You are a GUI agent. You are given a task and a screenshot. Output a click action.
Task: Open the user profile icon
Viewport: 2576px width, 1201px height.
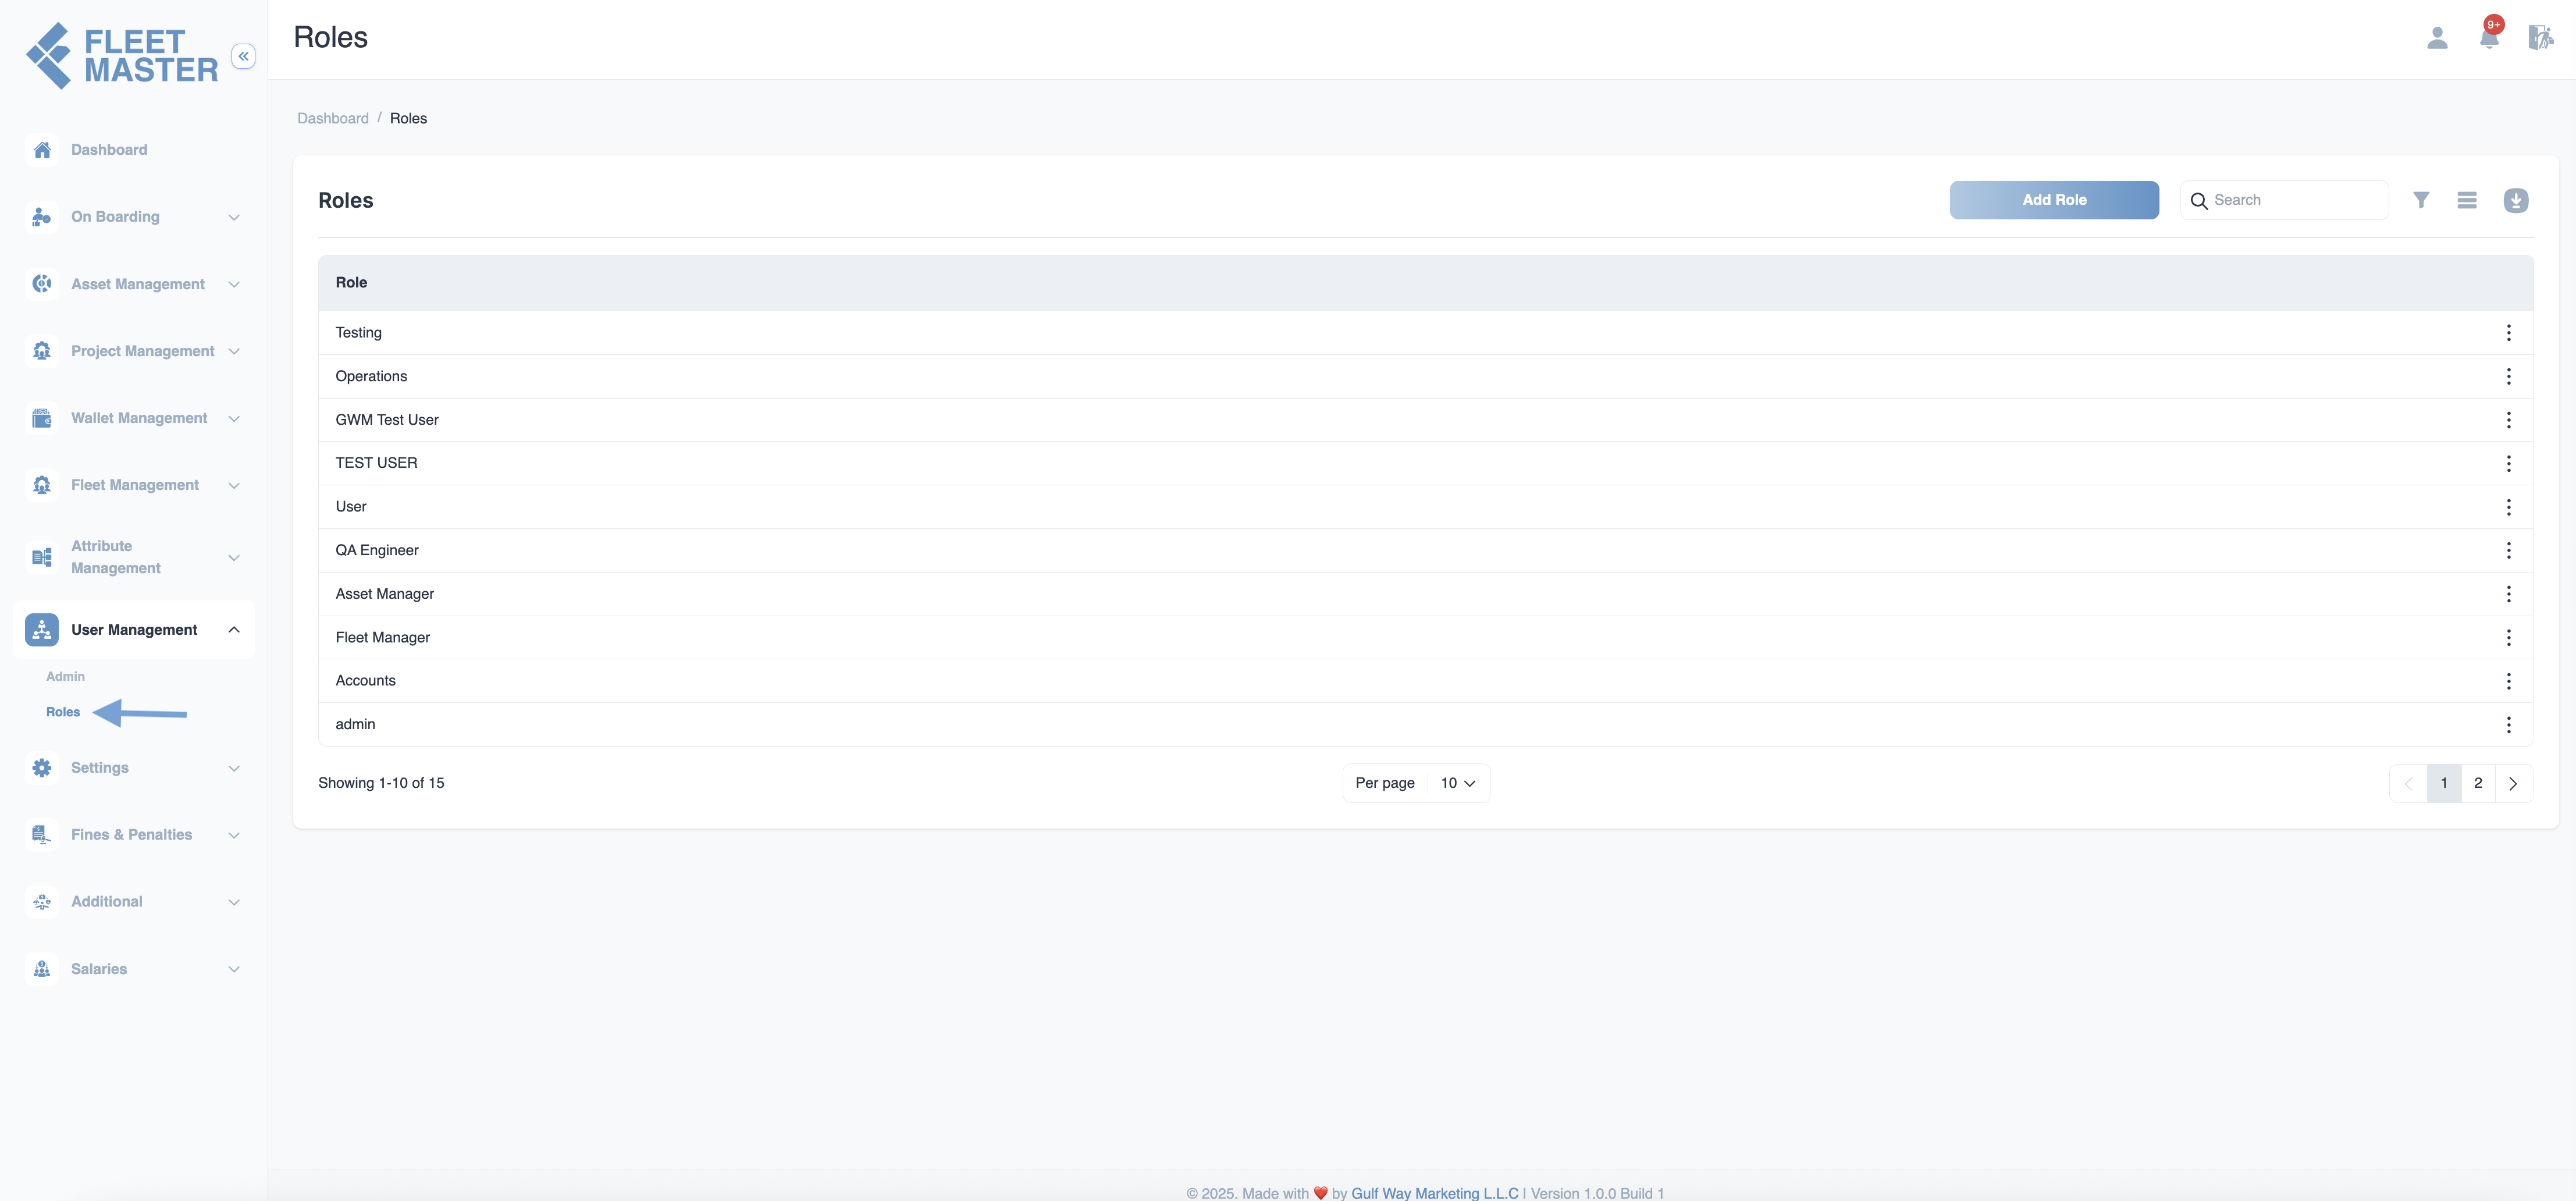pyautogui.click(x=2437, y=38)
